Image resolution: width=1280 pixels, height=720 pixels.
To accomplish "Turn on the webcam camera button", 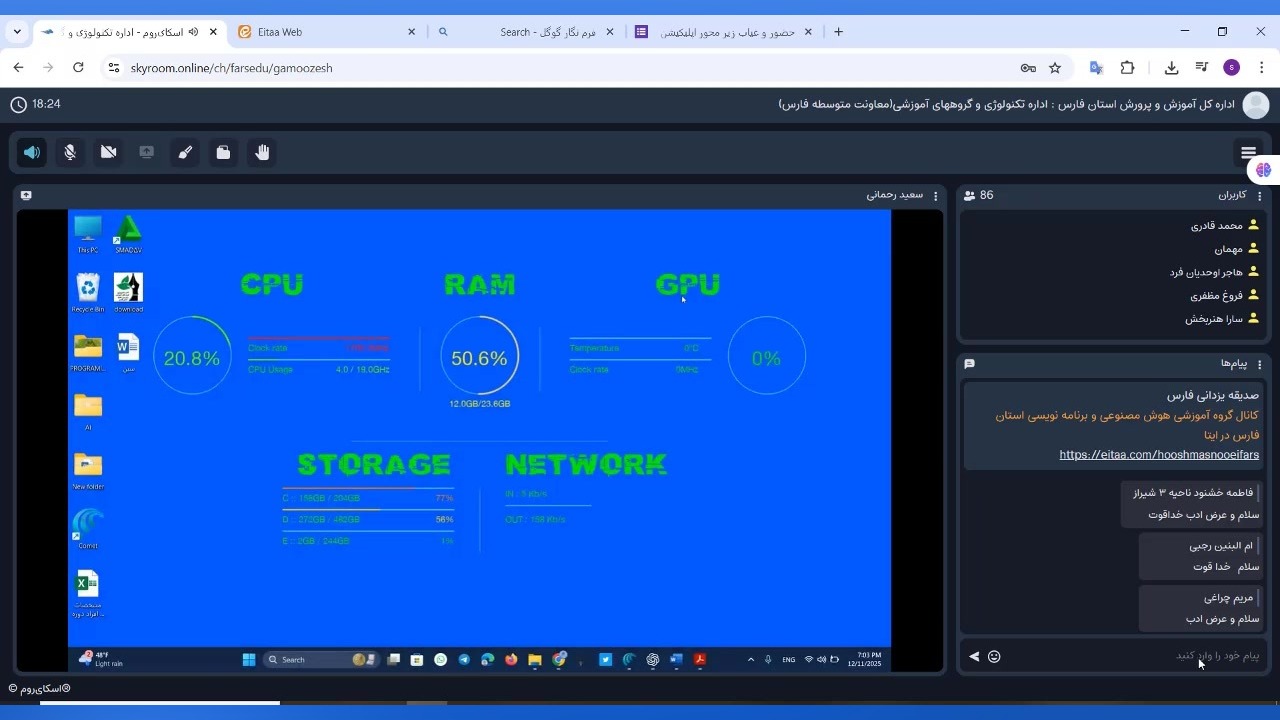I will point(108,152).
